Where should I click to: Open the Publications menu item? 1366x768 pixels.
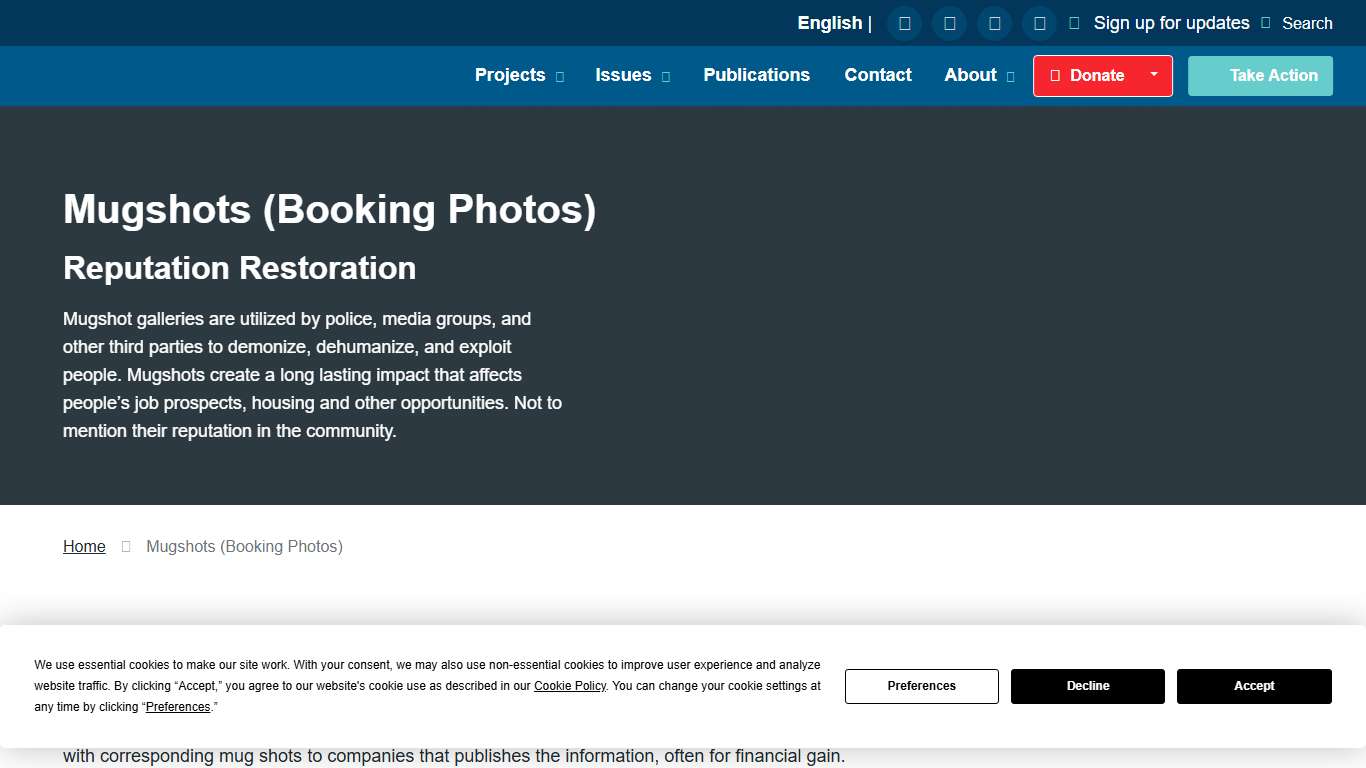756,75
